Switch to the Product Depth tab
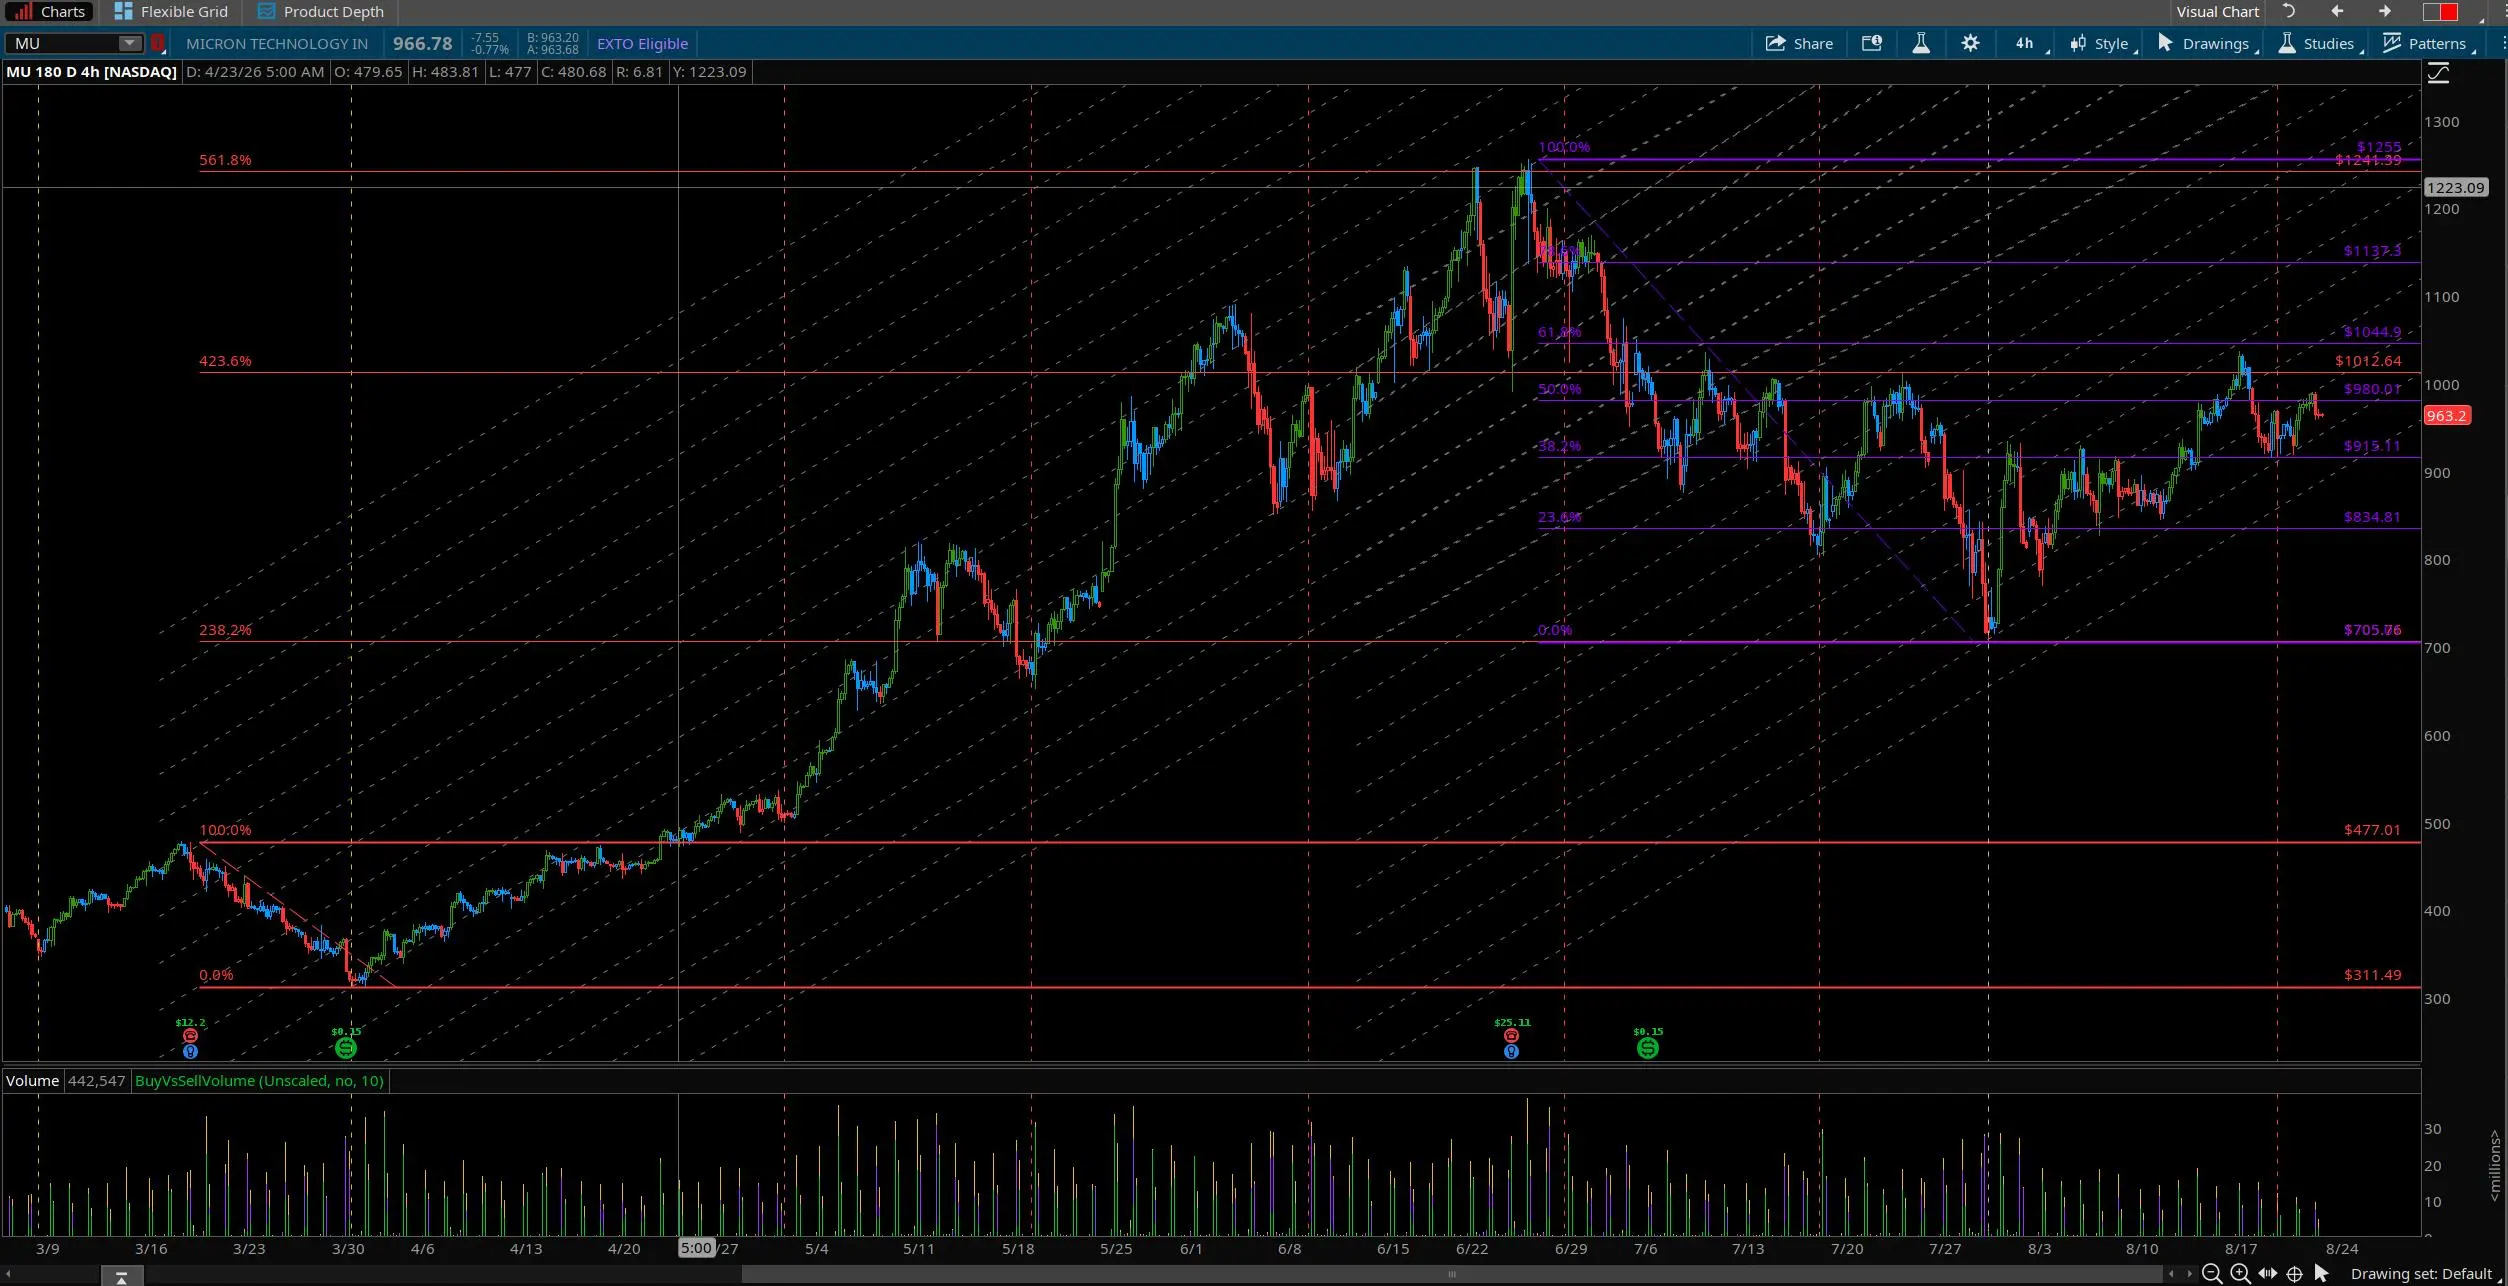Viewport: 2508px width, 1286px height. pos(321,12)
